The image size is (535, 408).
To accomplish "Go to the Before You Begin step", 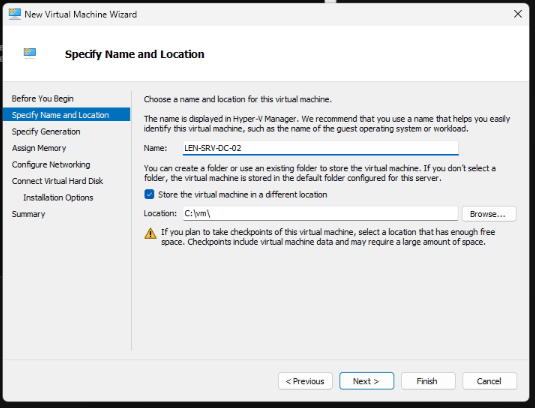I will [x=43, y=99].
